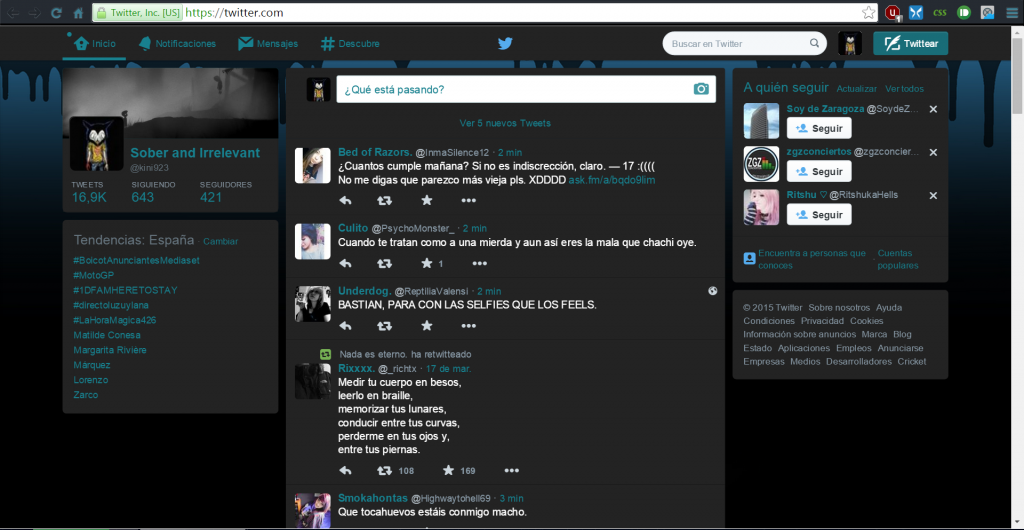
Task: Open more options on Culito's tweet
Action: (479, 264)
